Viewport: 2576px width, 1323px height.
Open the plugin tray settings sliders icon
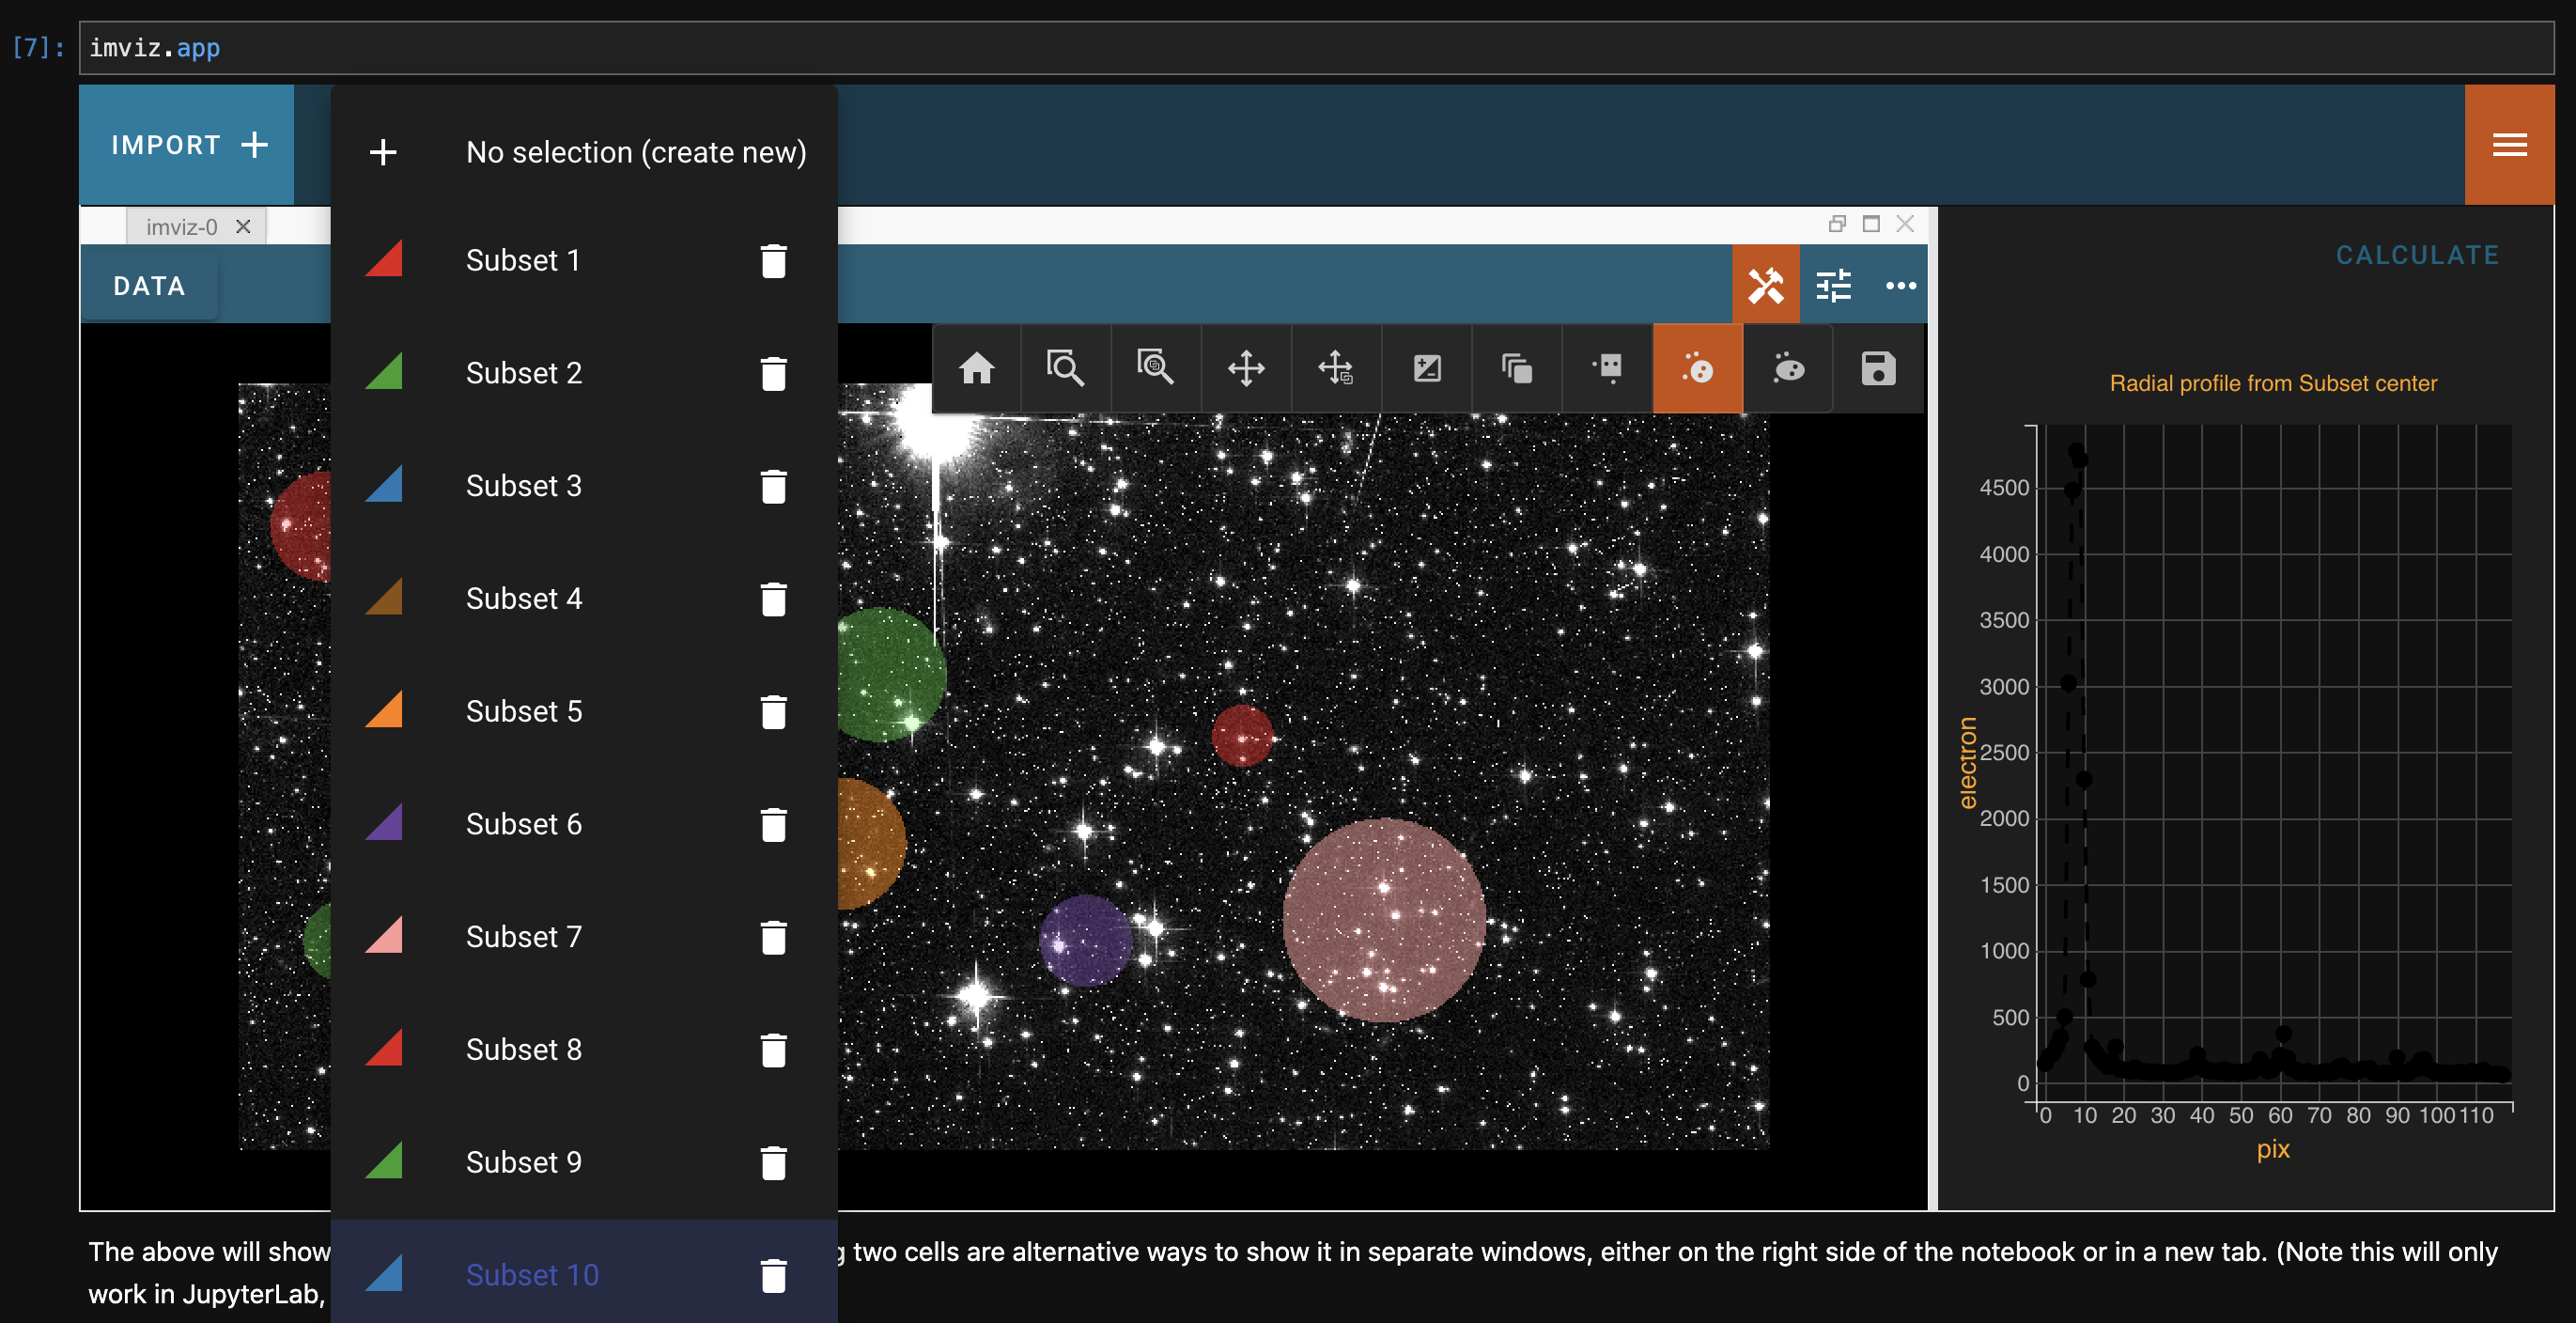(x=1834, y=286)
